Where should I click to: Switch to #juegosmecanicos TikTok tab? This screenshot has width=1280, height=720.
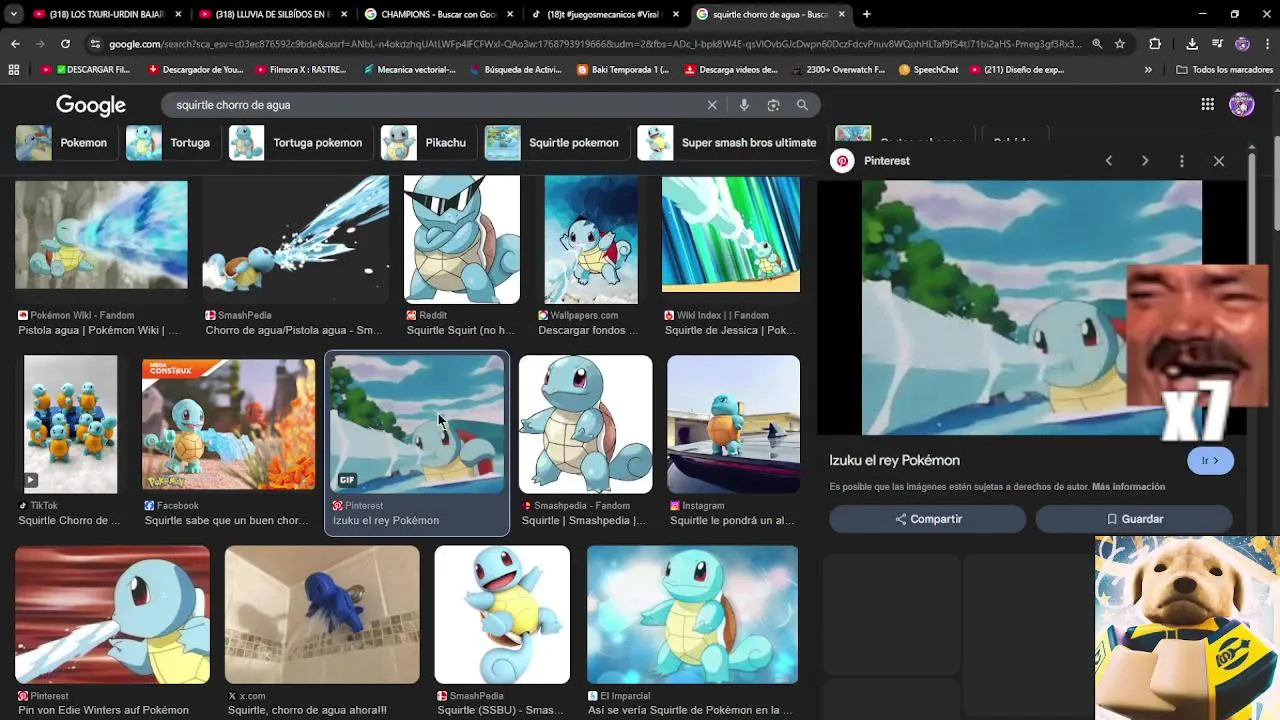(605, 14)
